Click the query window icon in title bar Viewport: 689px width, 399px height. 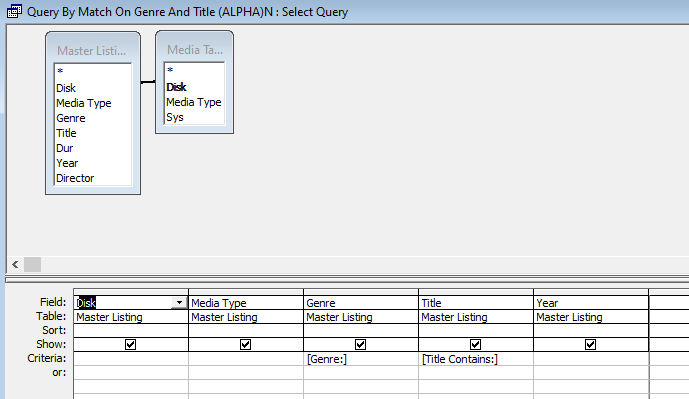tap(14, 11)
